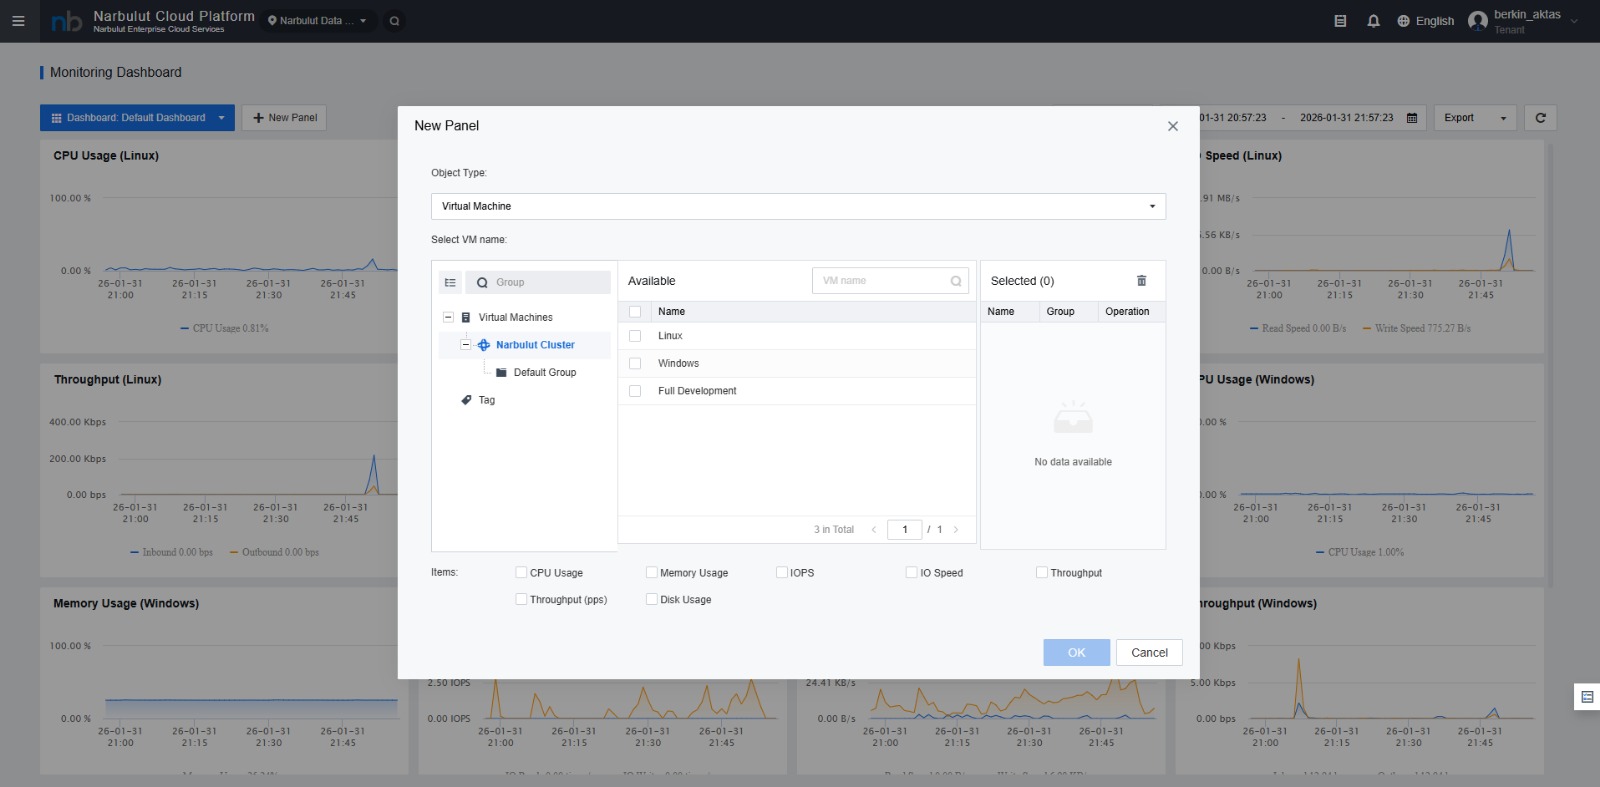The image size is (1600, 787).
Task: Toggle the group tree list view icon
Action: click(450, 283)
